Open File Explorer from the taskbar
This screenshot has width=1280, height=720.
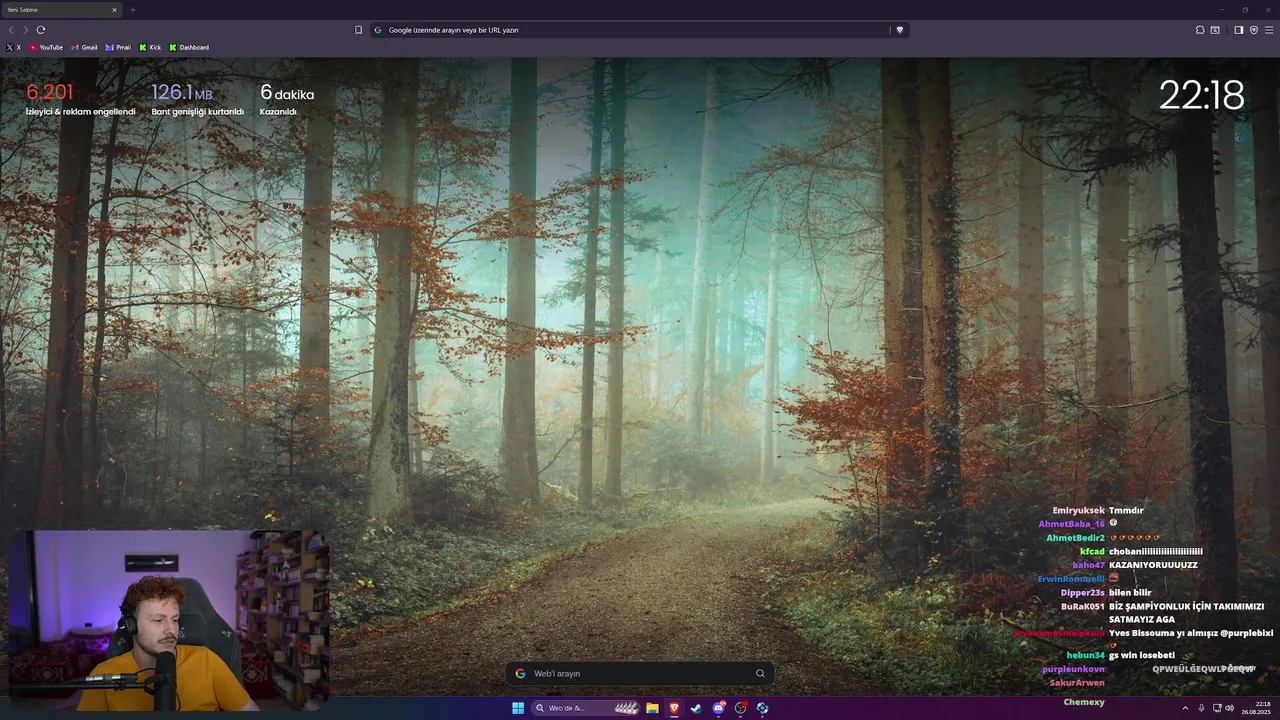coord(652,708)
